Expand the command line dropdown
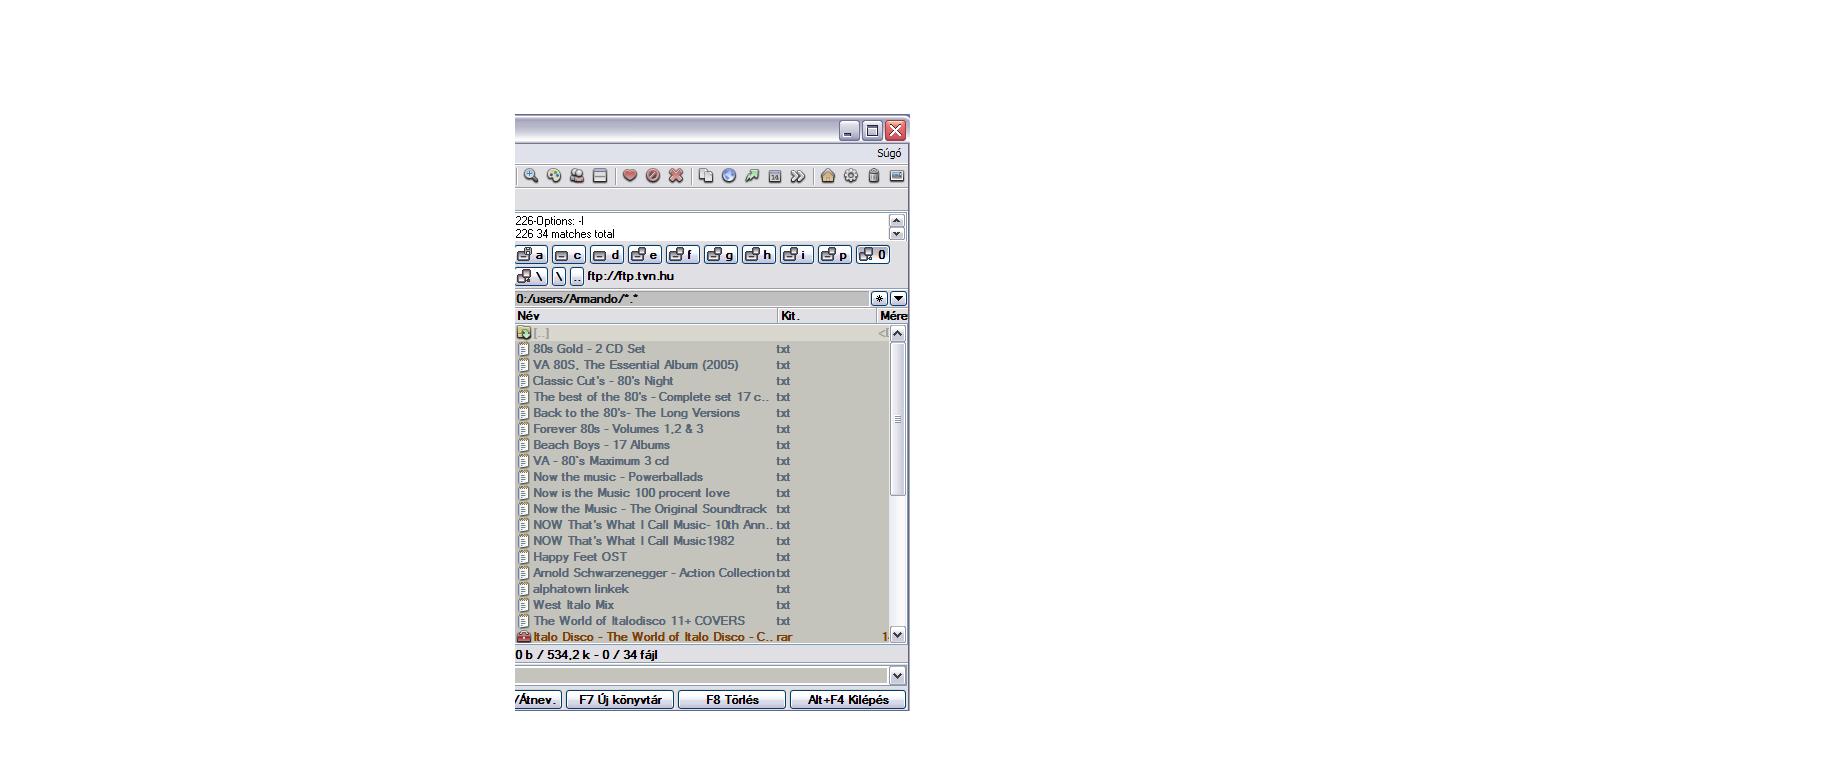Viewport: 1824px width, 768px height. [897, 676]
